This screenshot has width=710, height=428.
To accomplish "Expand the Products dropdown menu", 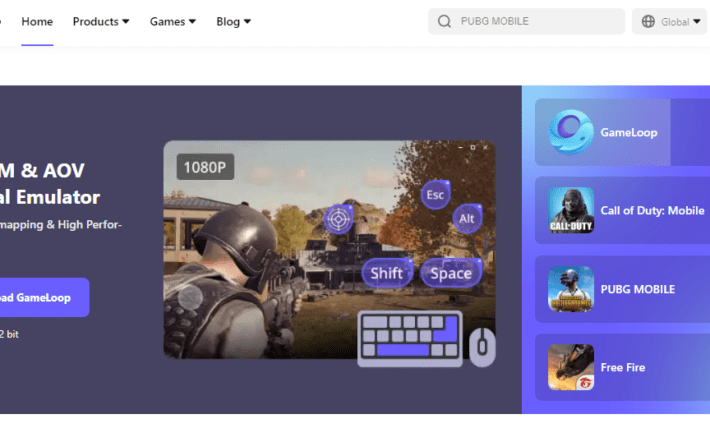I will (101, 21).
